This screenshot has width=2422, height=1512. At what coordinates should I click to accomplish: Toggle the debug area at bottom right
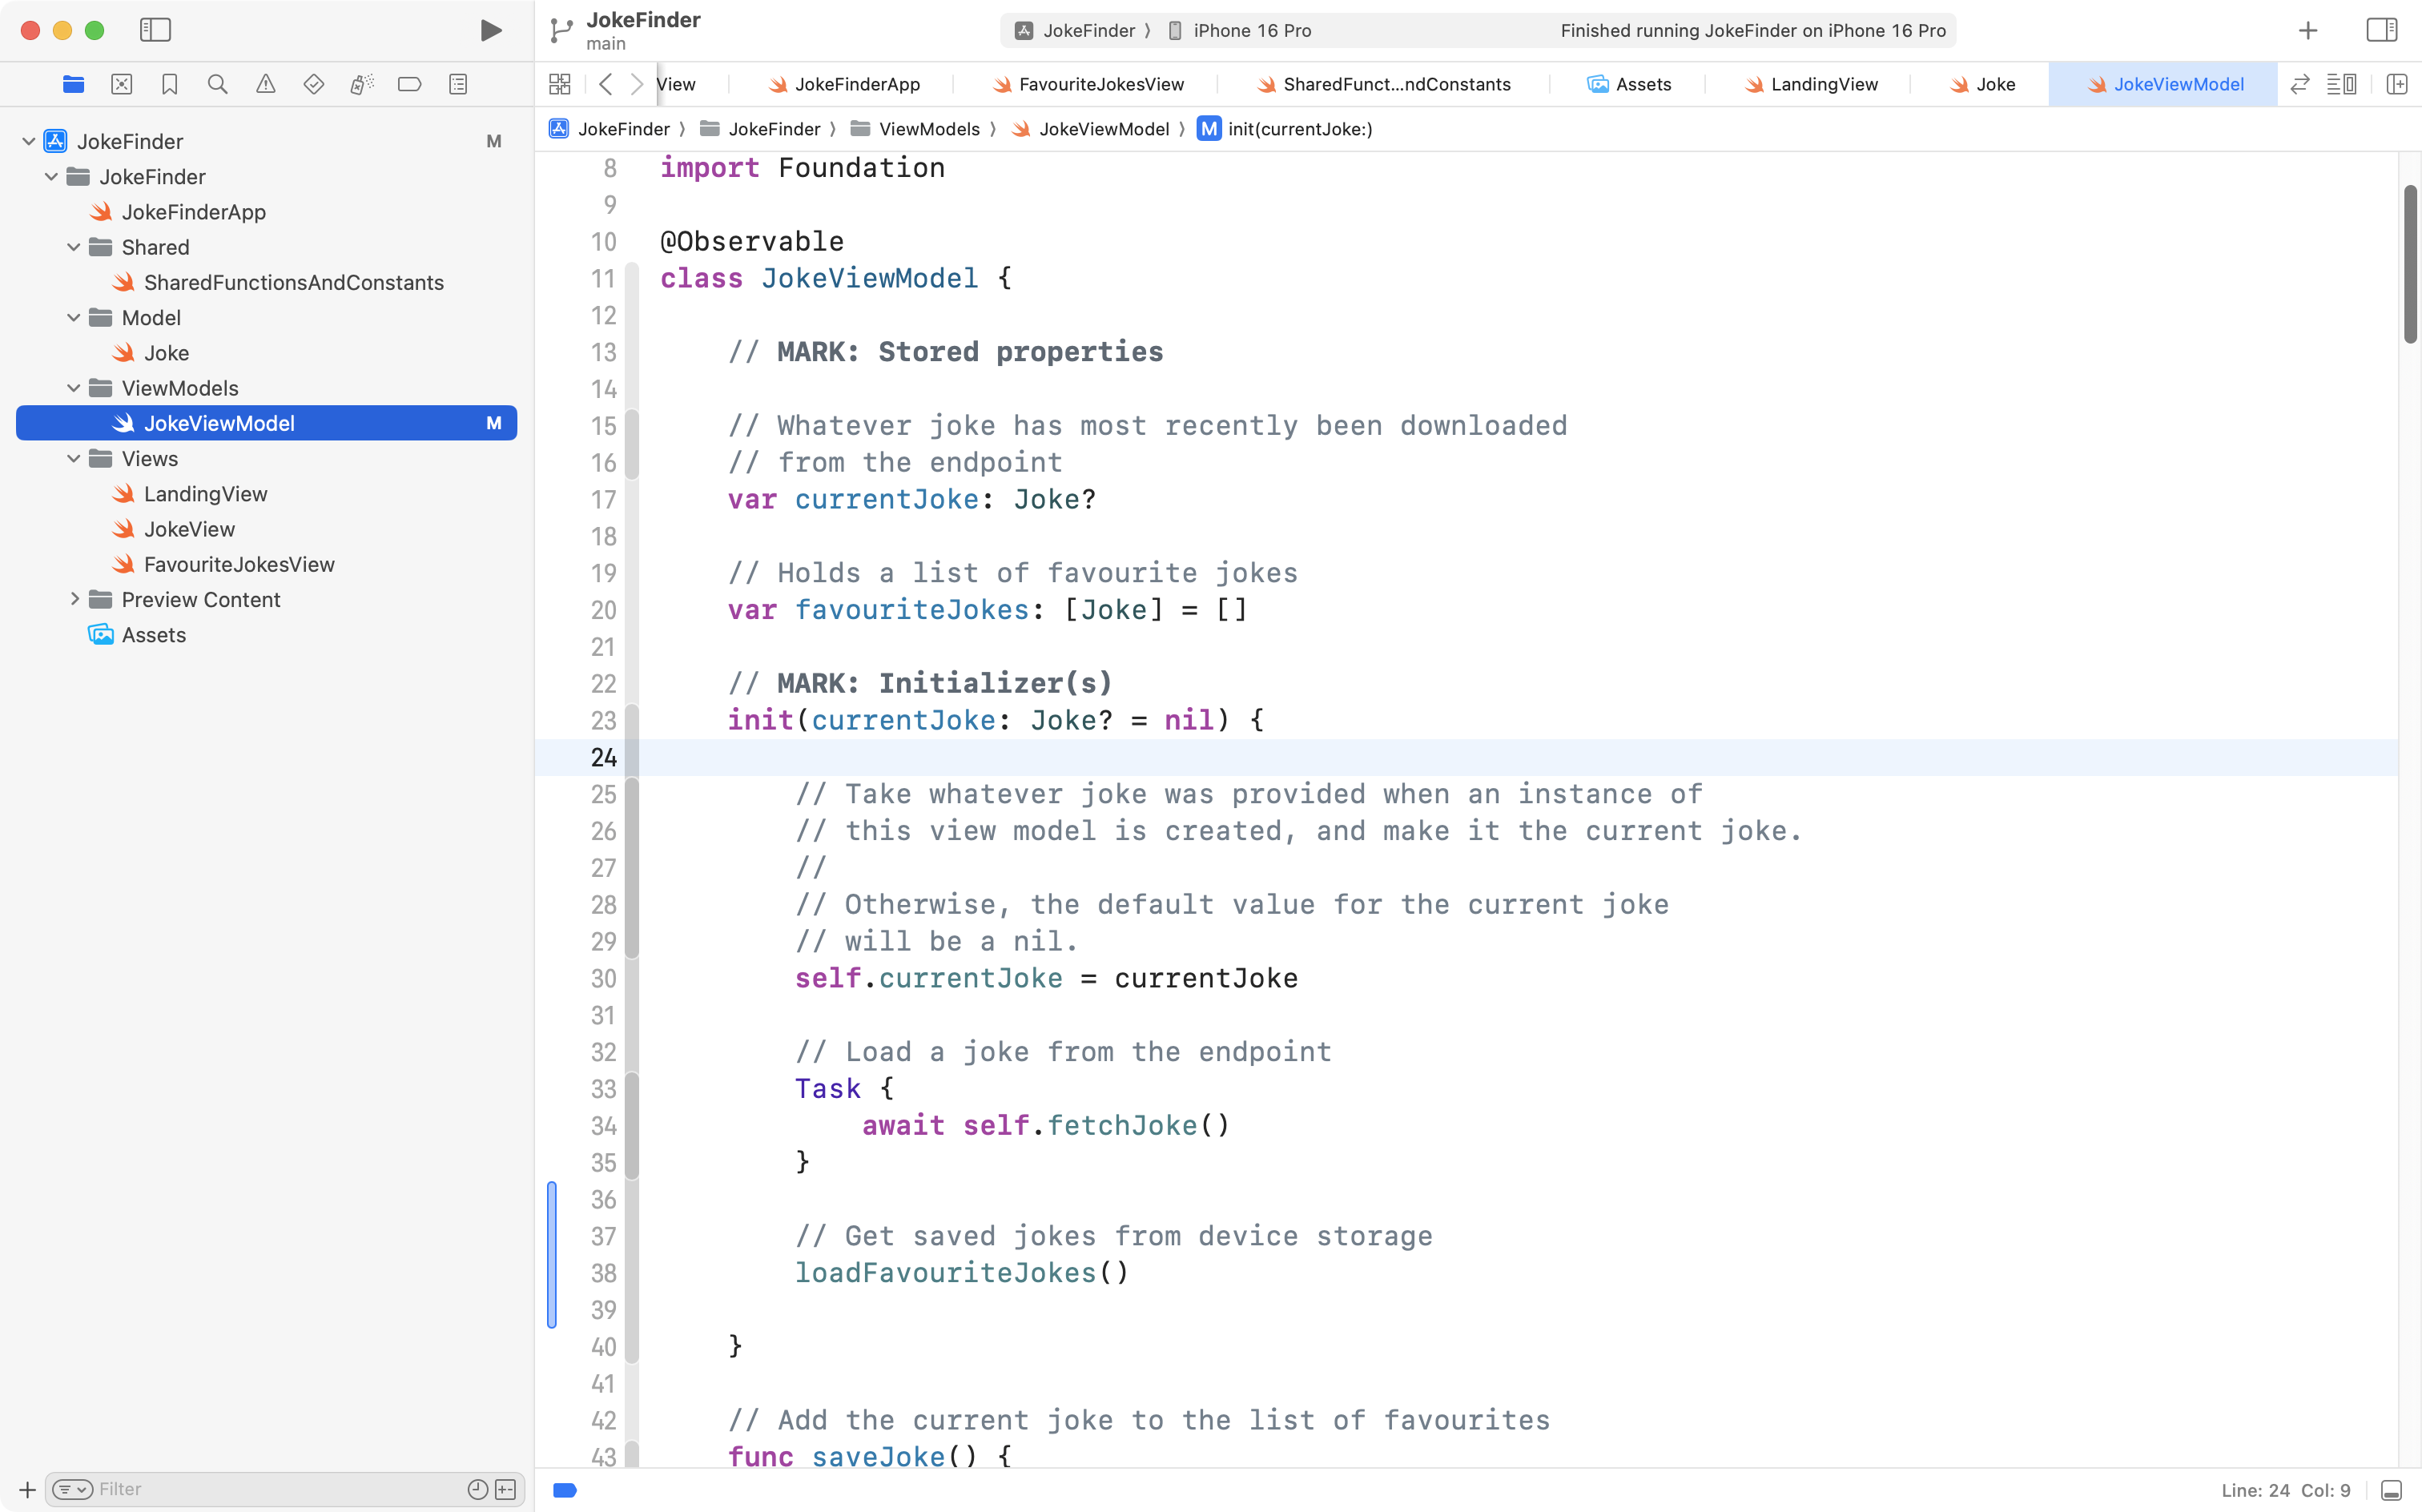(x=2391, y=1490)
